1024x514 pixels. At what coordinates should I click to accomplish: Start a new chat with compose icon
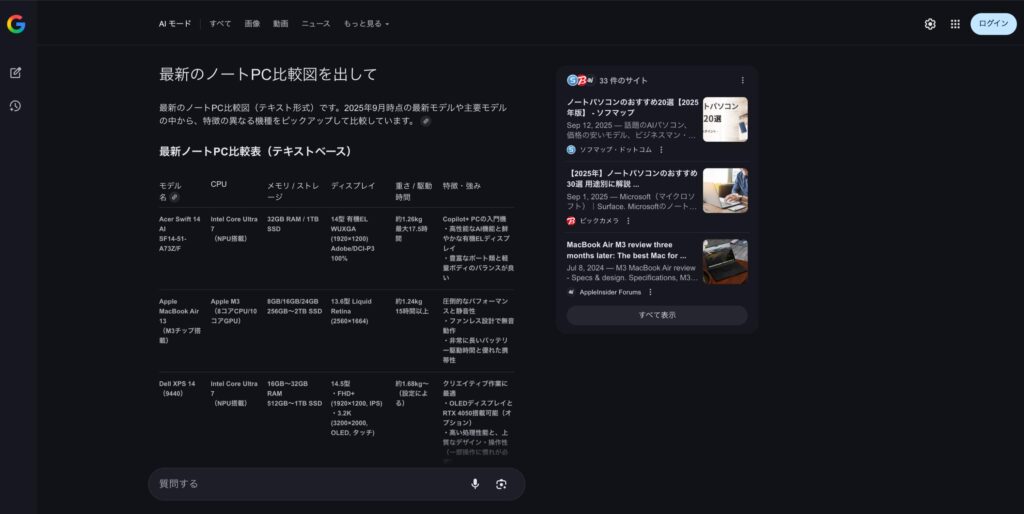pyautogui.click(x=16, y=73)
